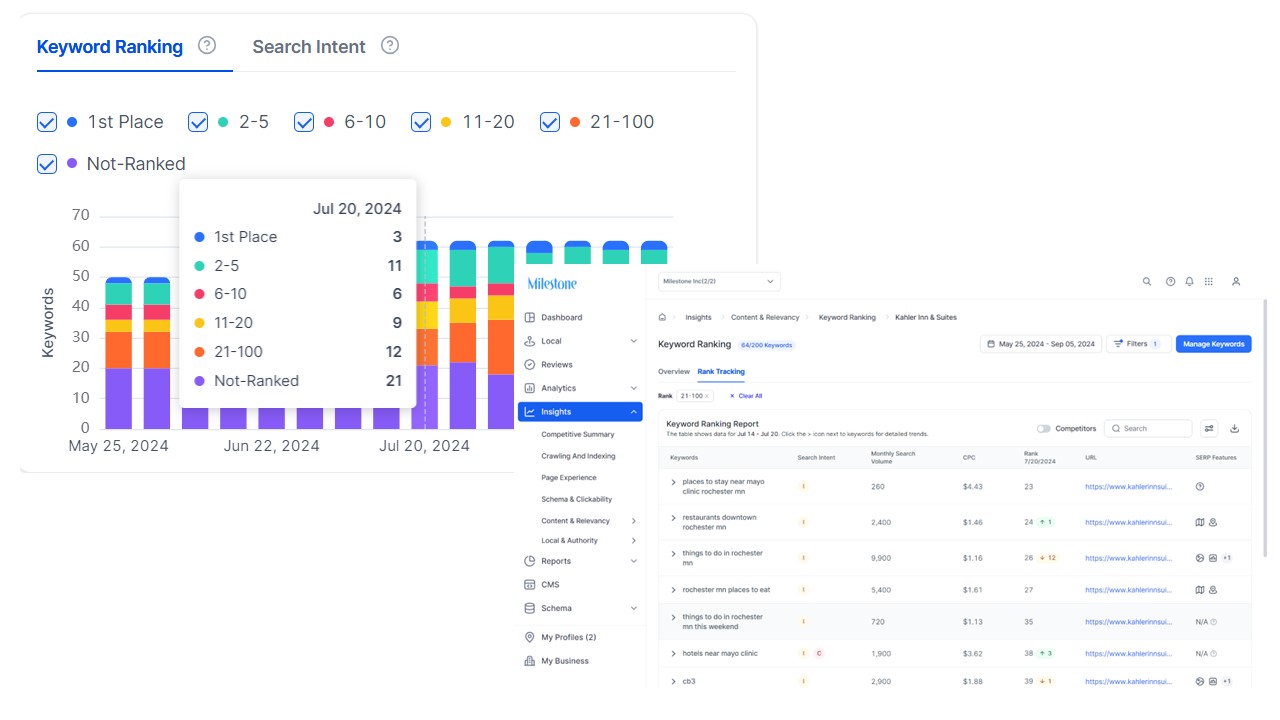Click SERP feature icon for places to stay row

[1200, 487]
